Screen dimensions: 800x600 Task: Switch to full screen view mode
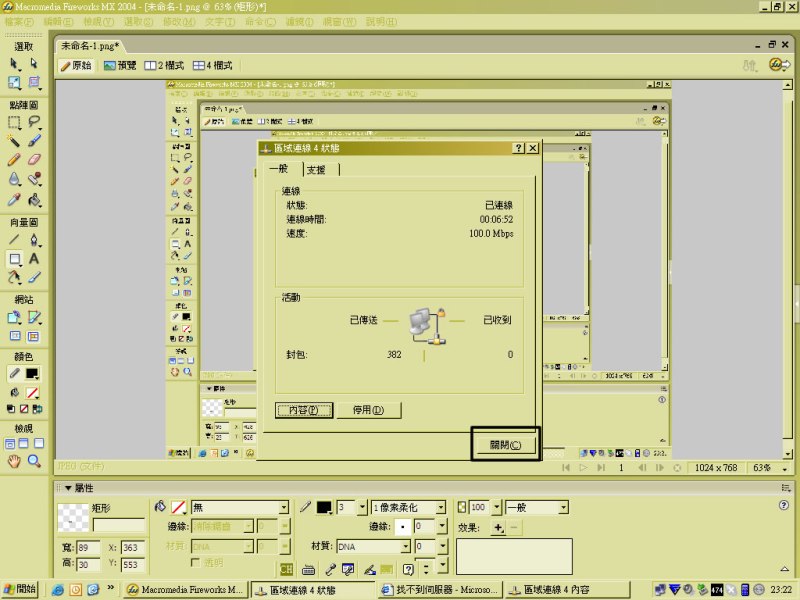[x=39, y=443]
